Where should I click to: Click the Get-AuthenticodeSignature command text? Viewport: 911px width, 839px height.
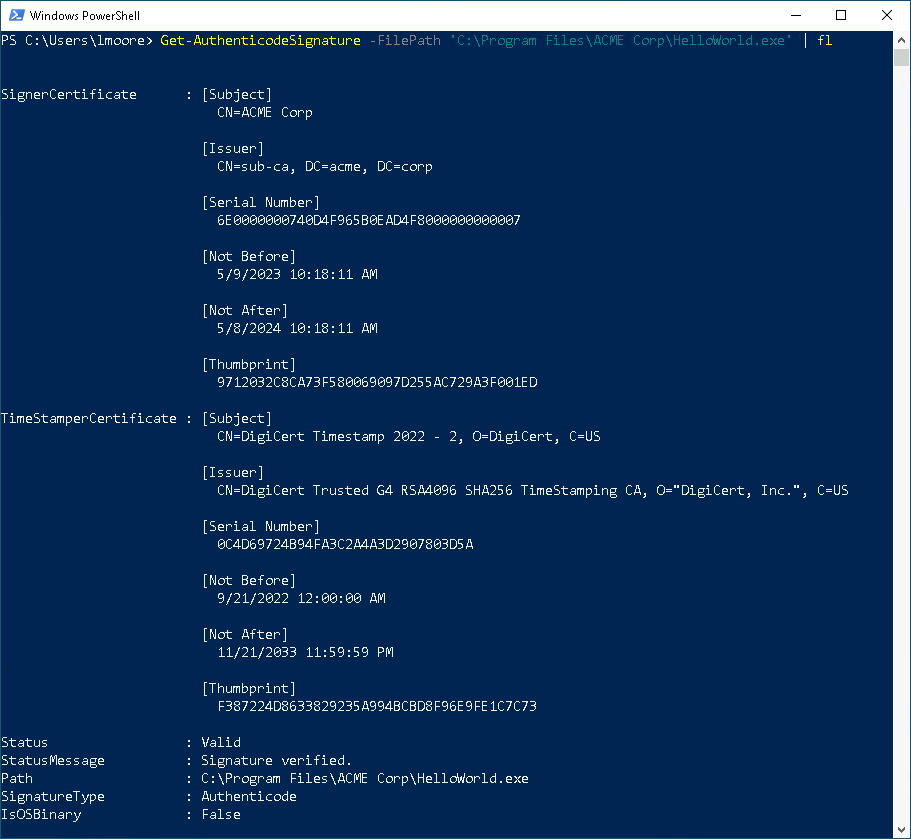coord(260,40)
